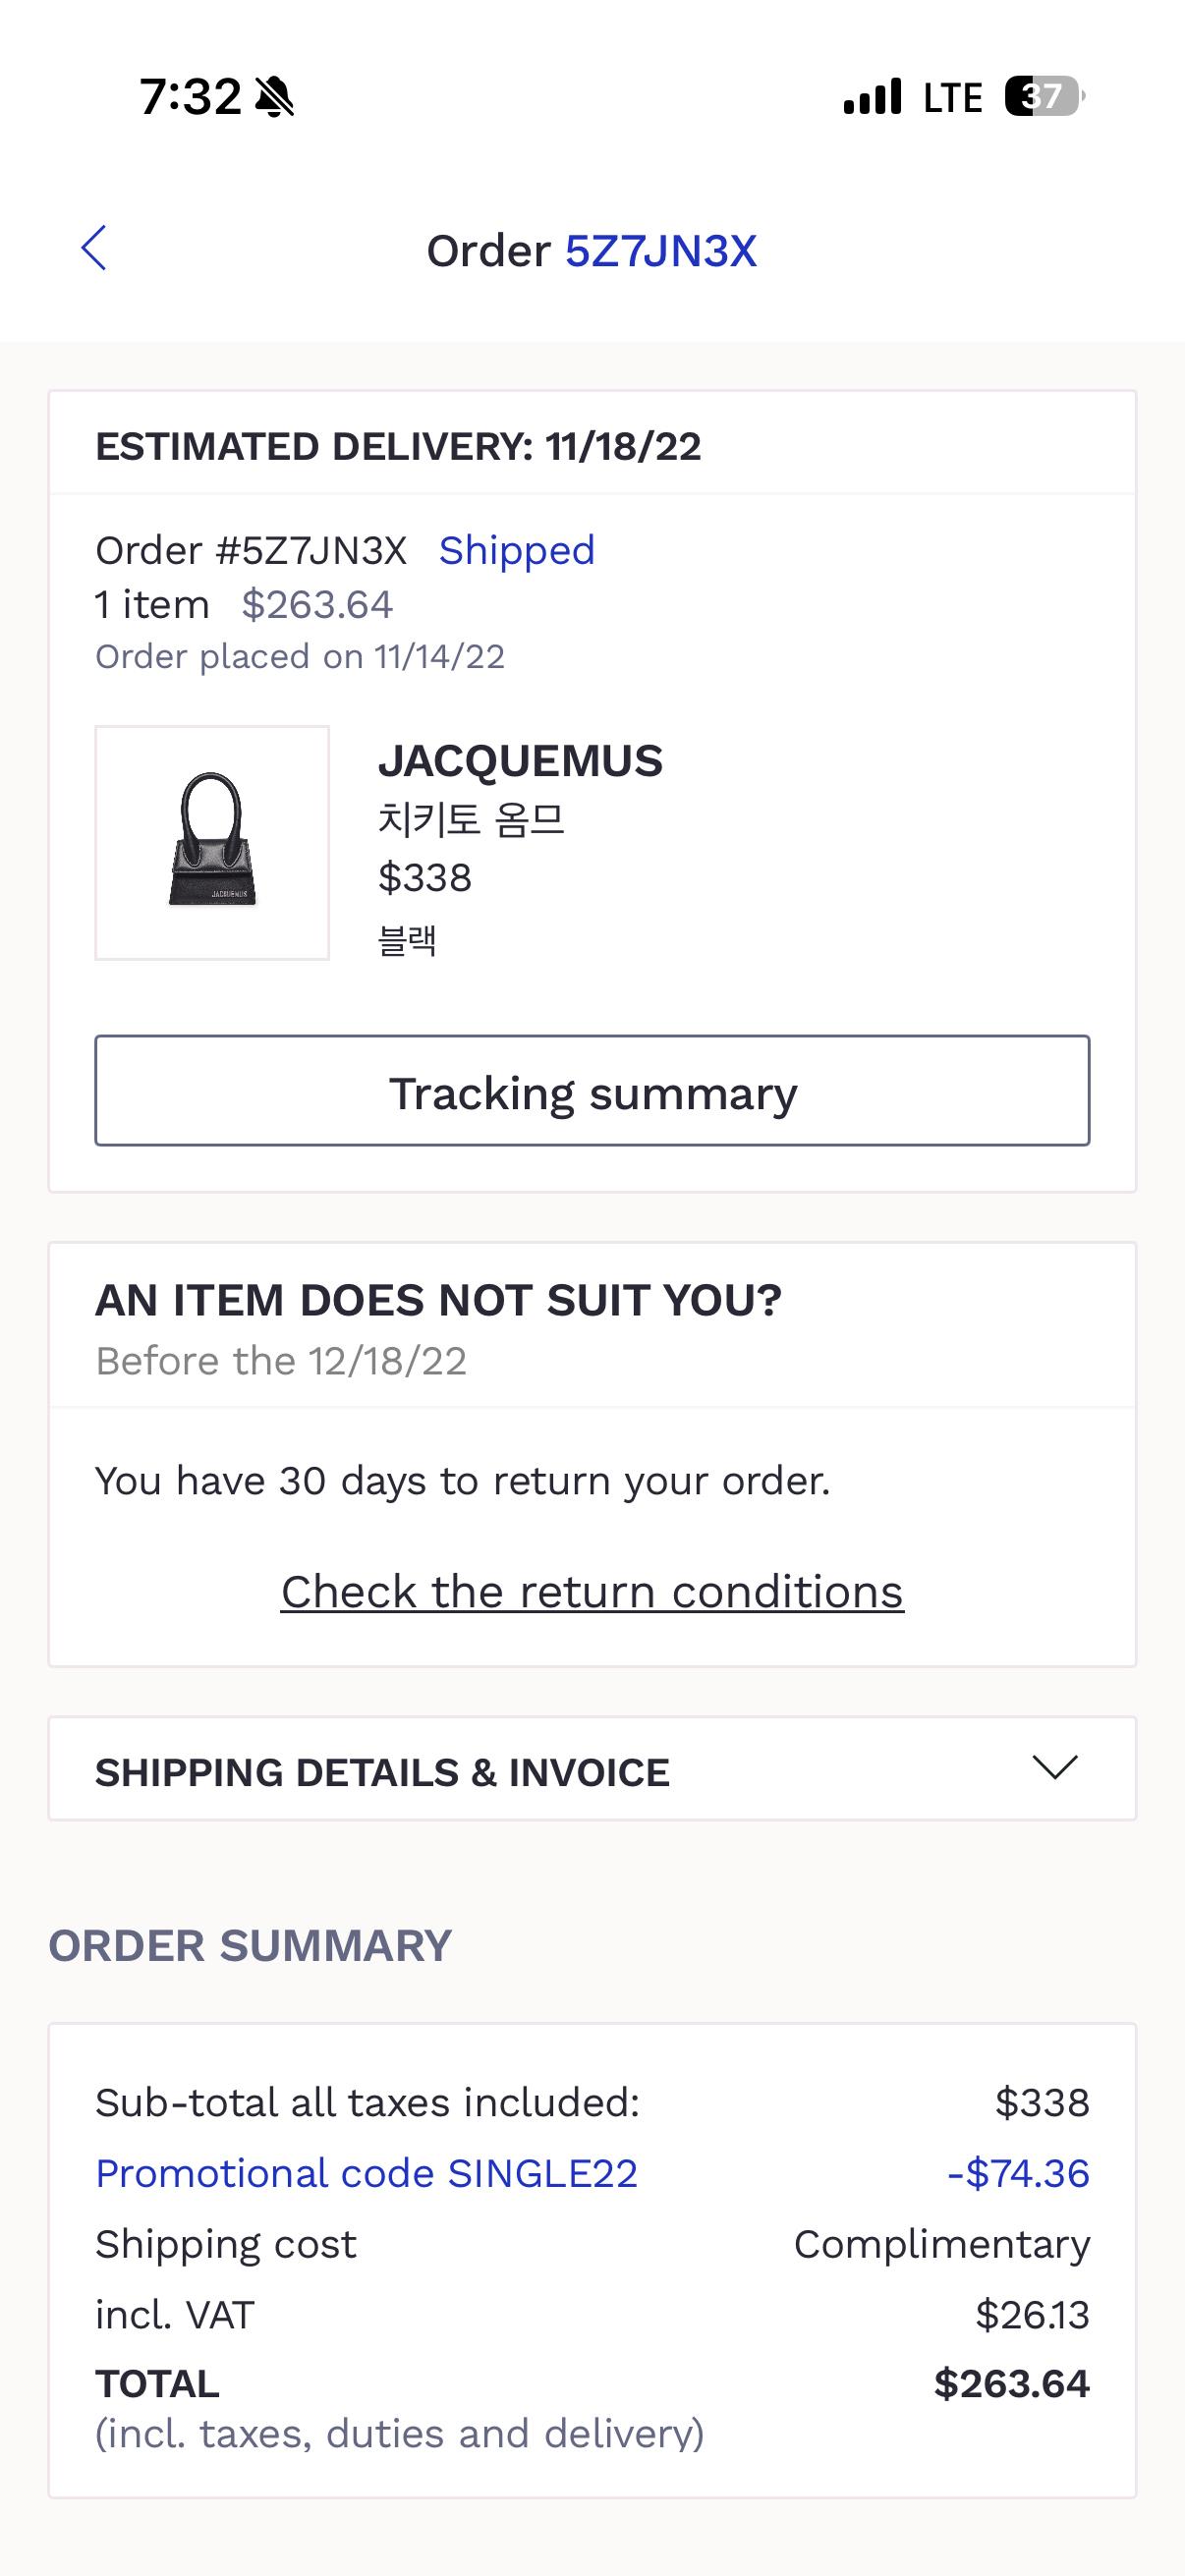Tap the 7:32 clock in status bar
1185x2576 pixels.
(190, 97)
